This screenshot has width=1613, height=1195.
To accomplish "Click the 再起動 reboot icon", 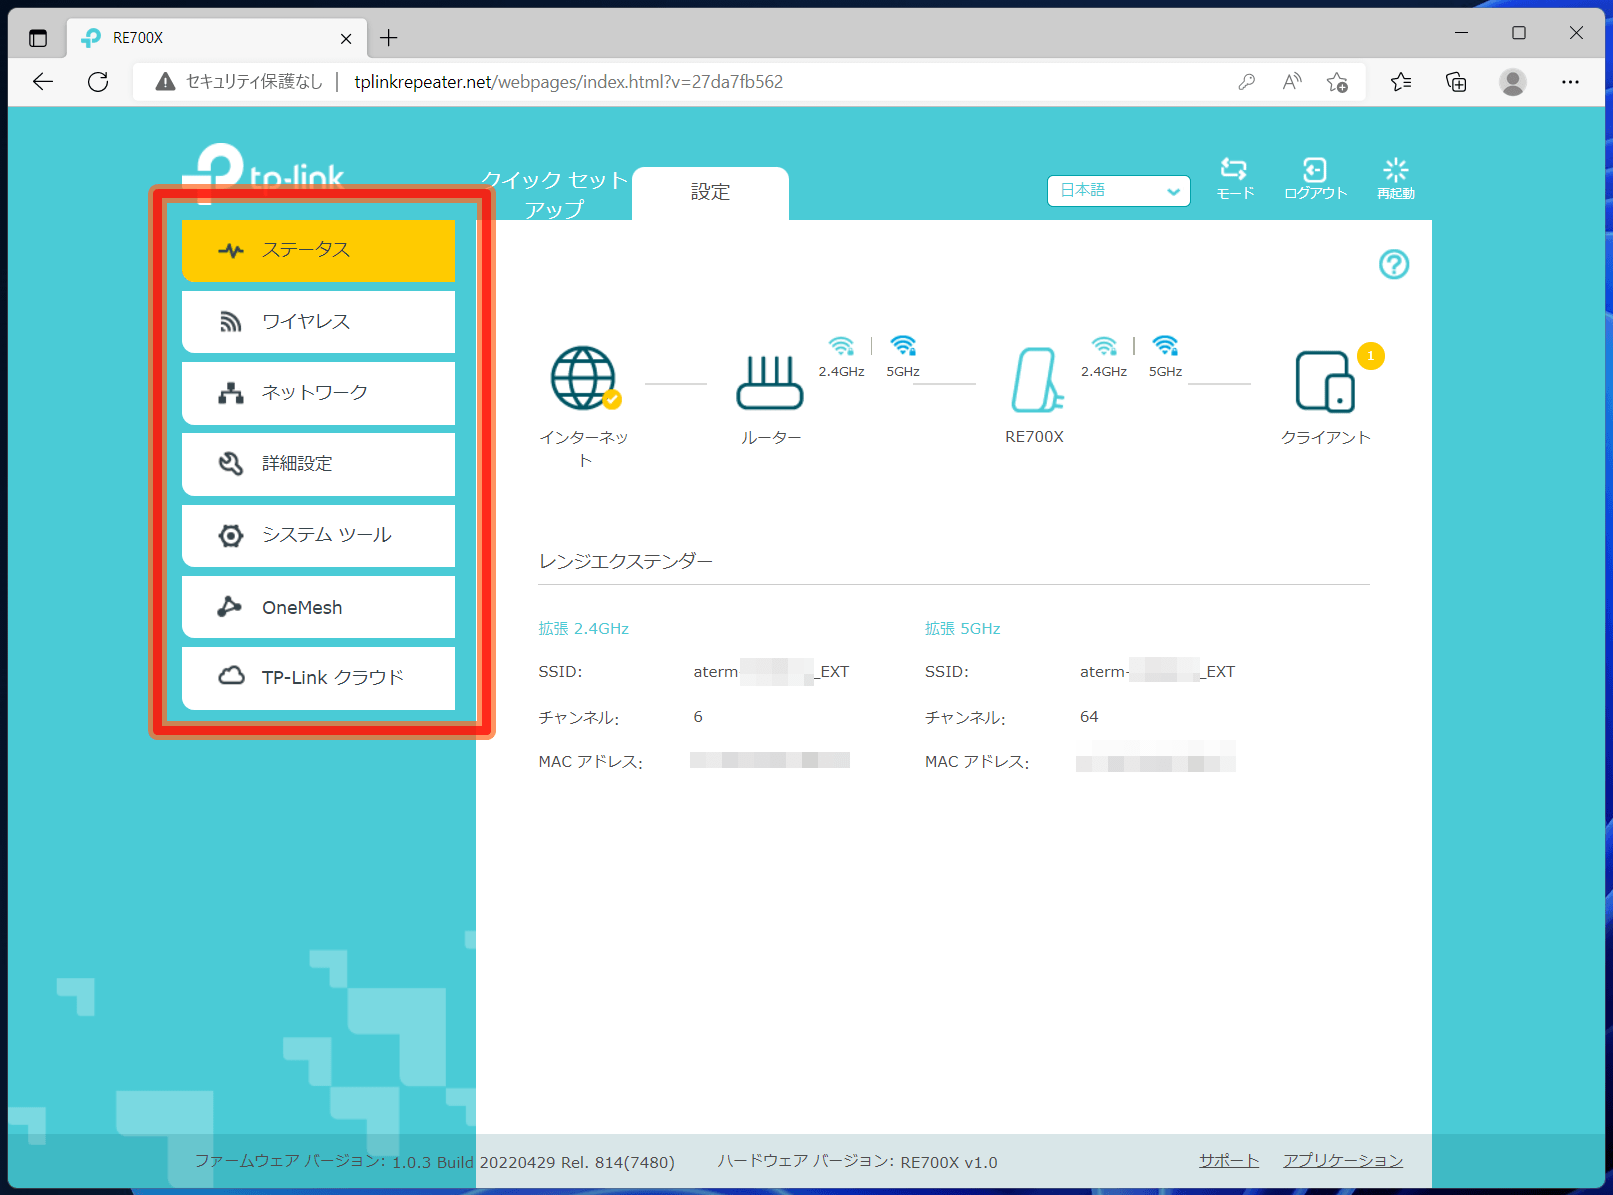I will tap(1395, 178).
